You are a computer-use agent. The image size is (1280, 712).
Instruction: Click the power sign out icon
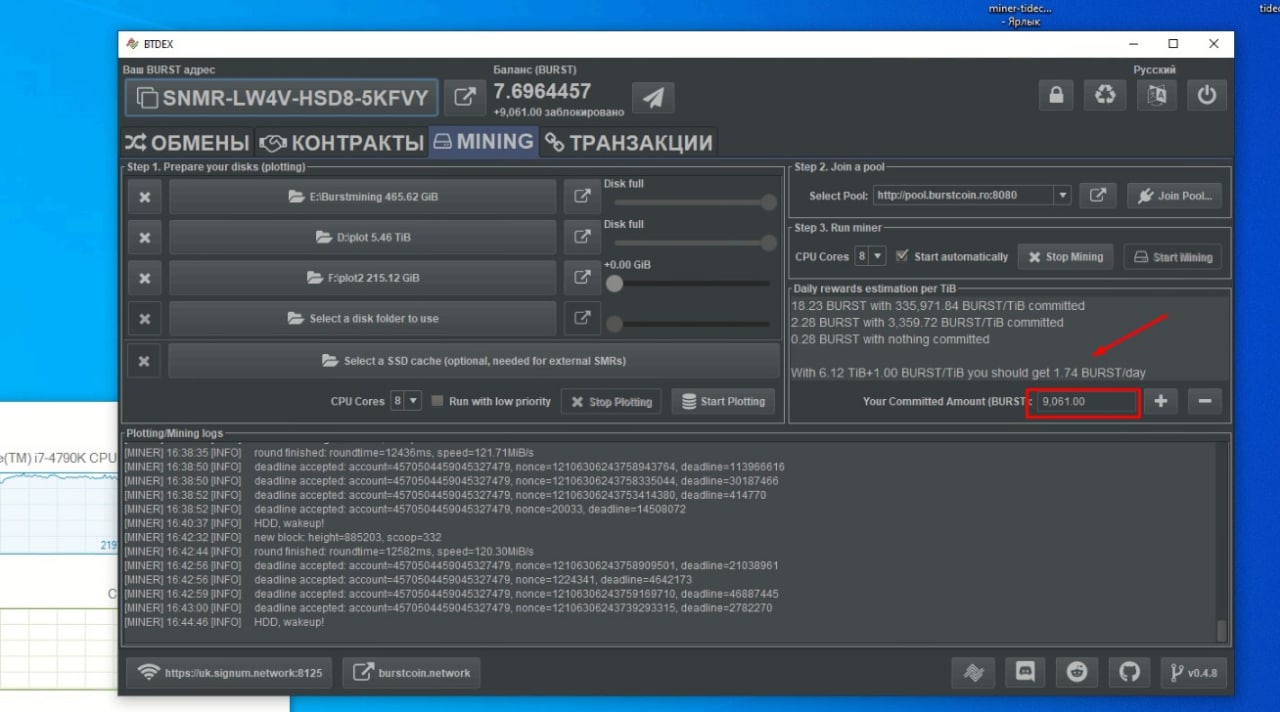pos(1207,96)
